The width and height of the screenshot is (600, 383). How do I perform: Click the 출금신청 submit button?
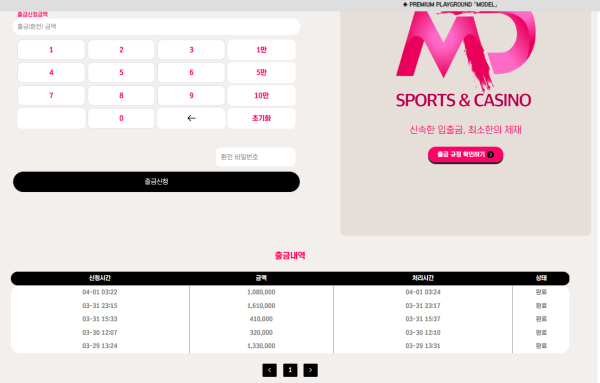[157, 182]
